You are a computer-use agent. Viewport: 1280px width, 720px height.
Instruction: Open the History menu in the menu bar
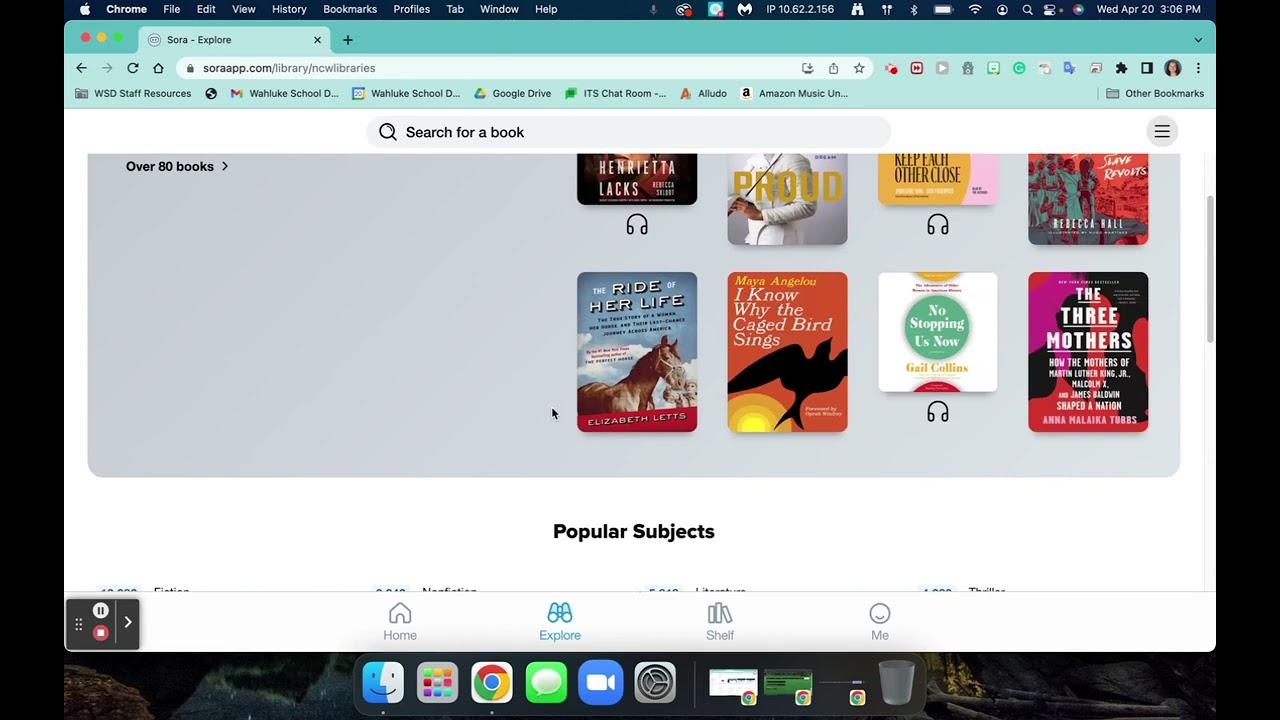tap(289, 9)
